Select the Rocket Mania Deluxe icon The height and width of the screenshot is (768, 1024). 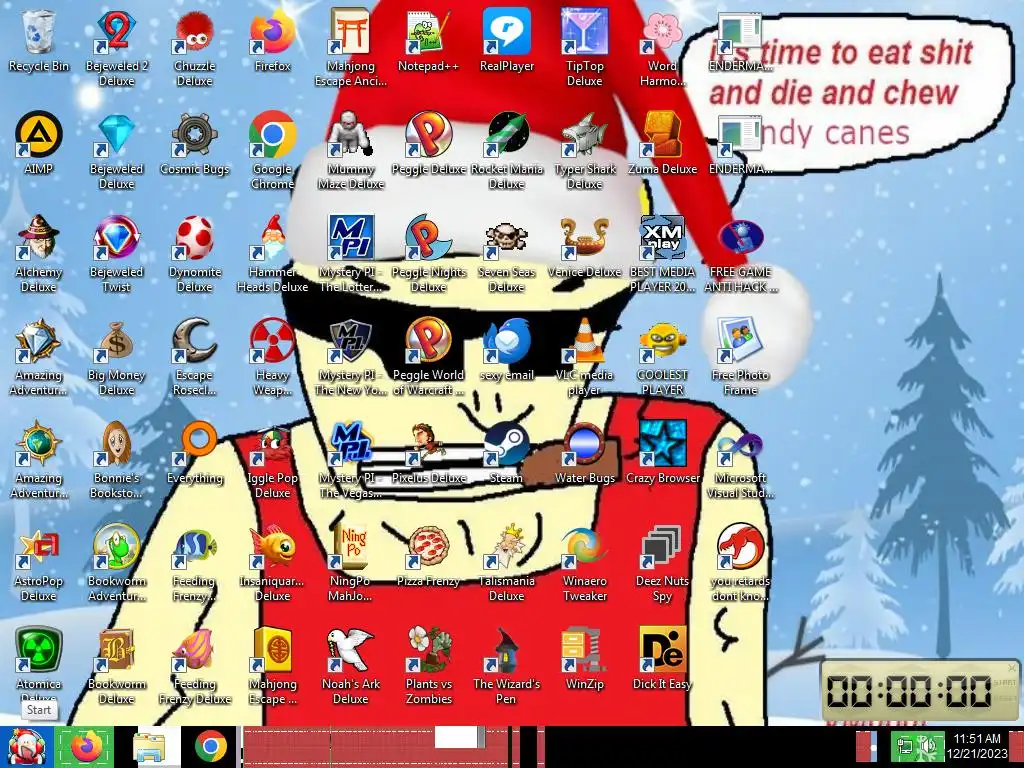tap(507, 151)
